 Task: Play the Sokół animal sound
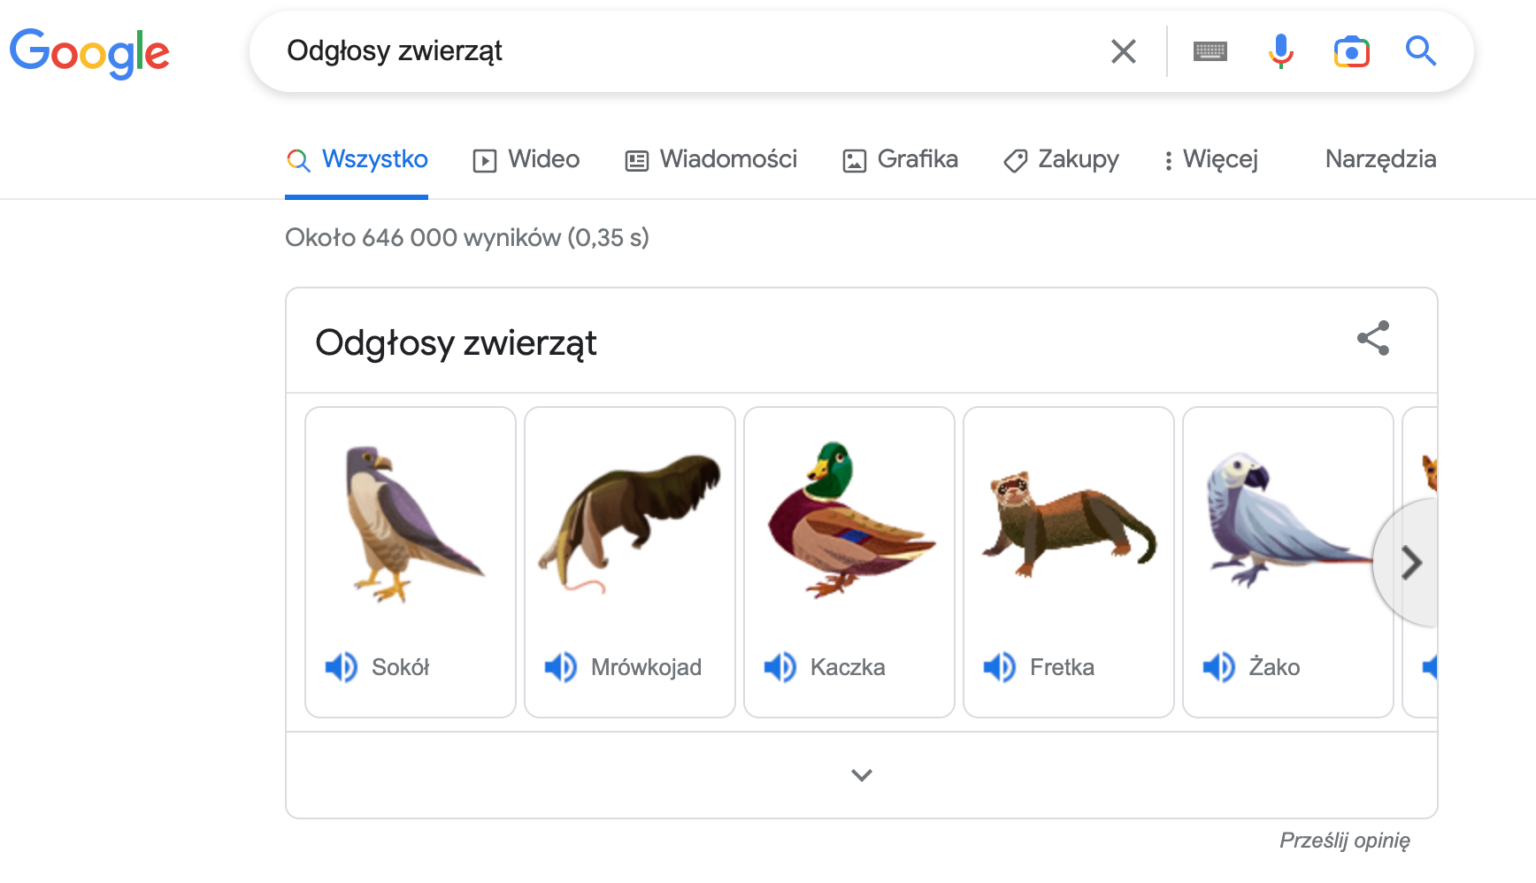click(341, 667)
